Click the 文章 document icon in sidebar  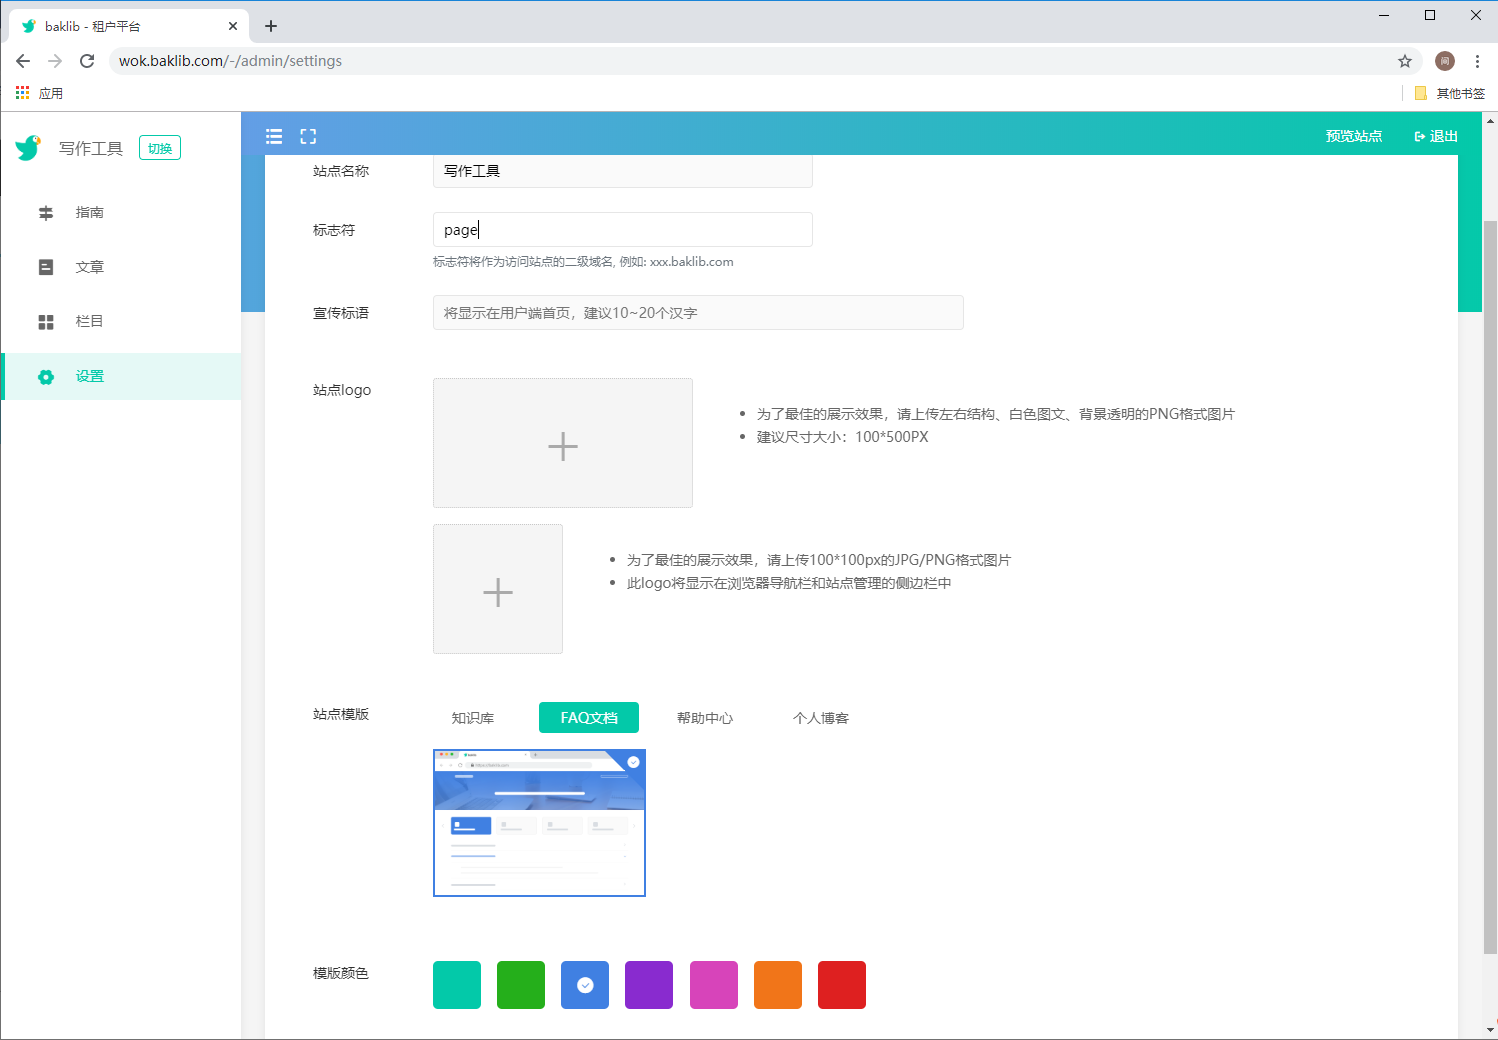pos(46,267)
